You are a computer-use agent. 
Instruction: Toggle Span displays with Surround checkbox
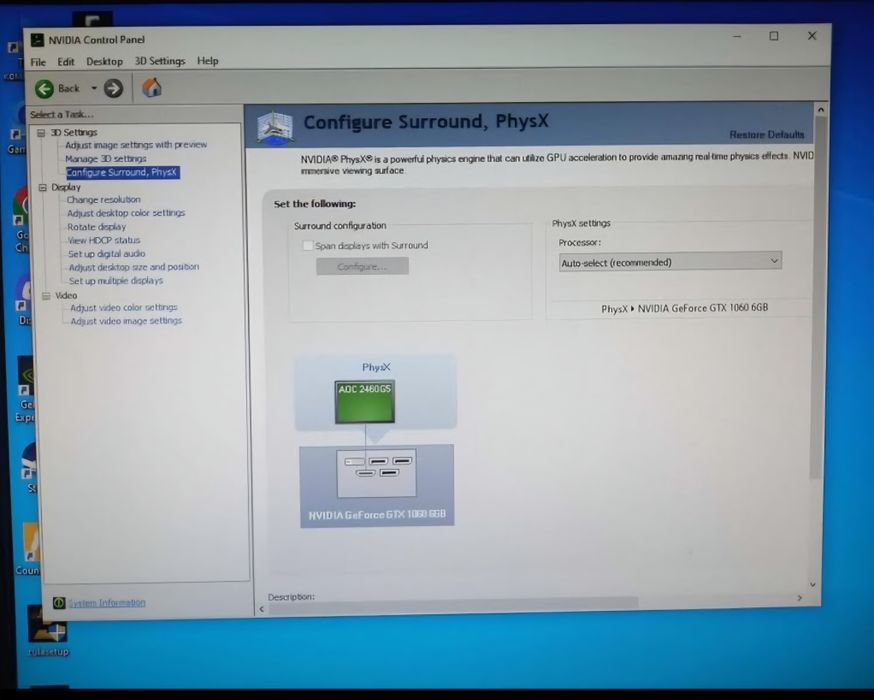308,245
